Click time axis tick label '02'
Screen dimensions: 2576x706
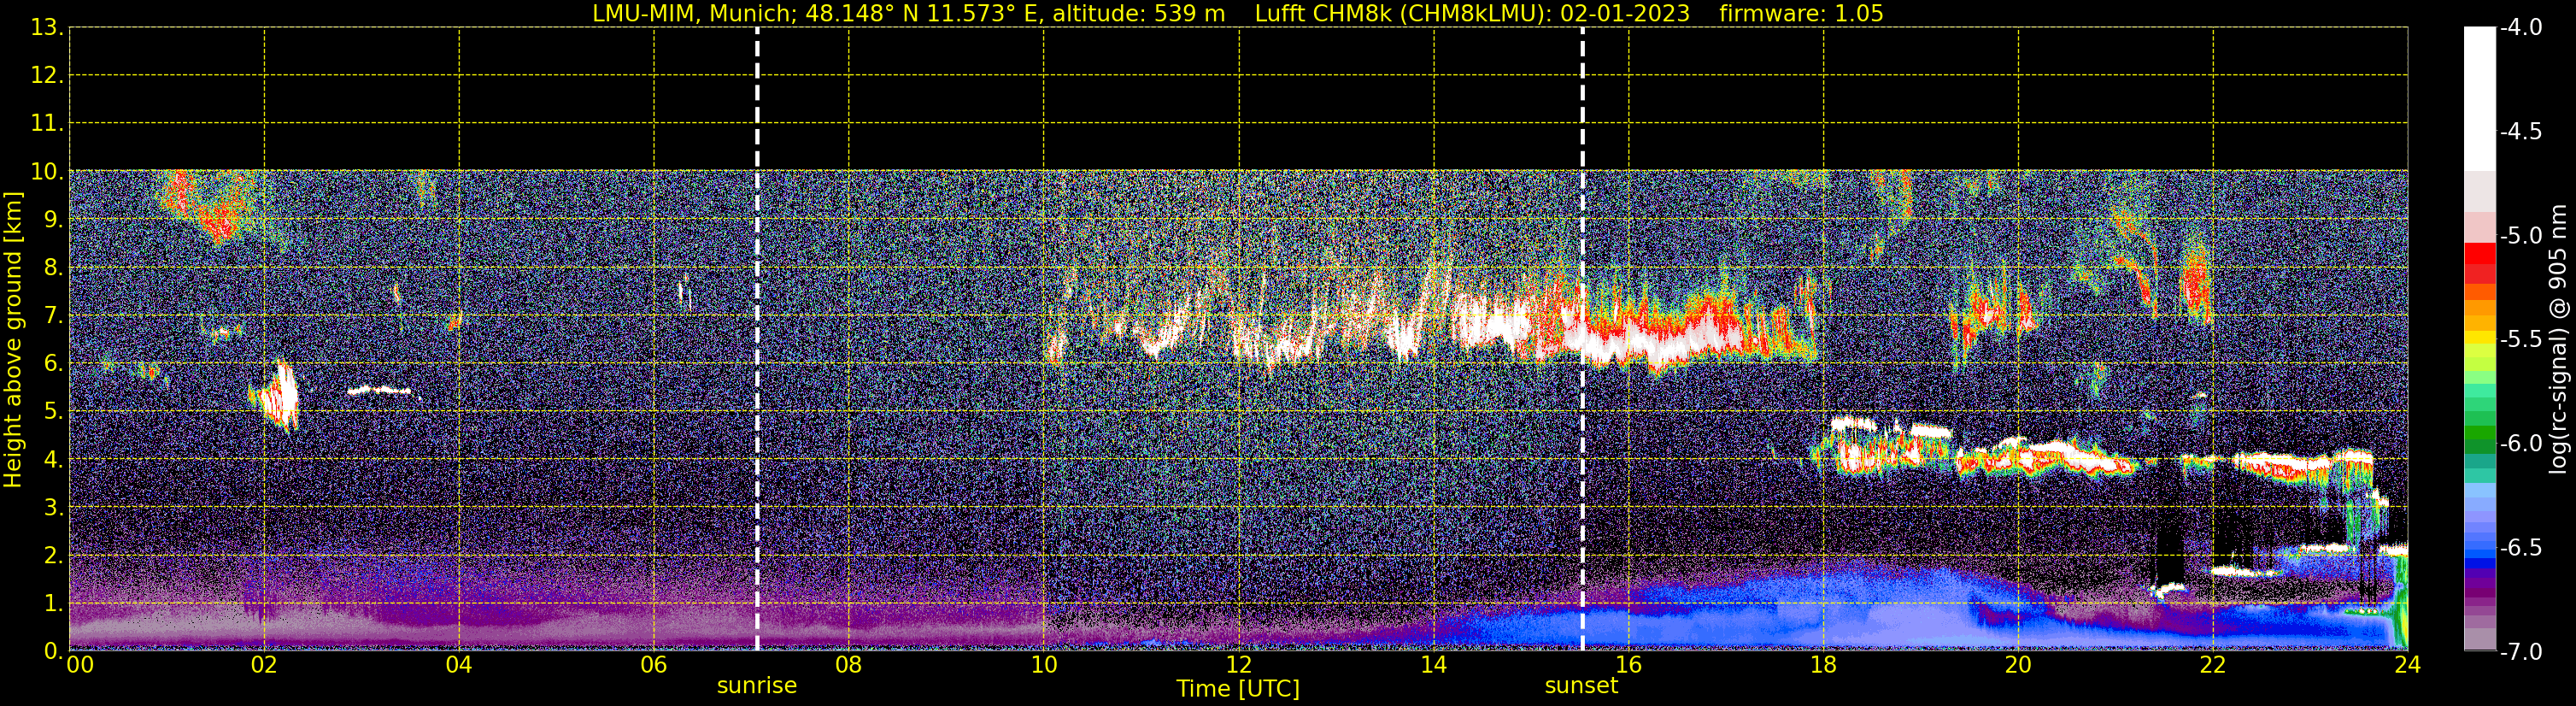pos(264,665)
